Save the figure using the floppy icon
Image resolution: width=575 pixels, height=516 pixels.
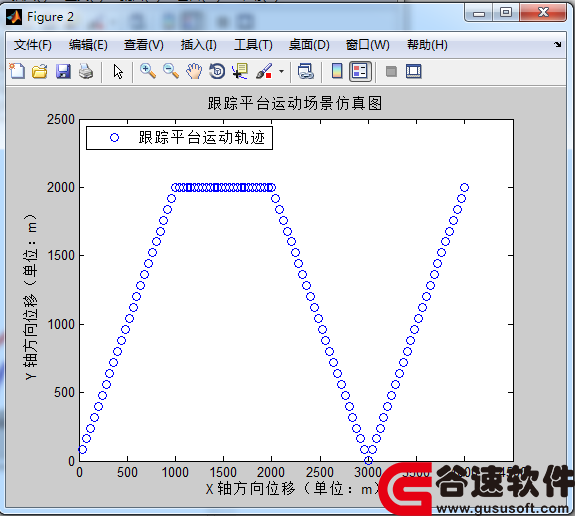click(63, 71)
